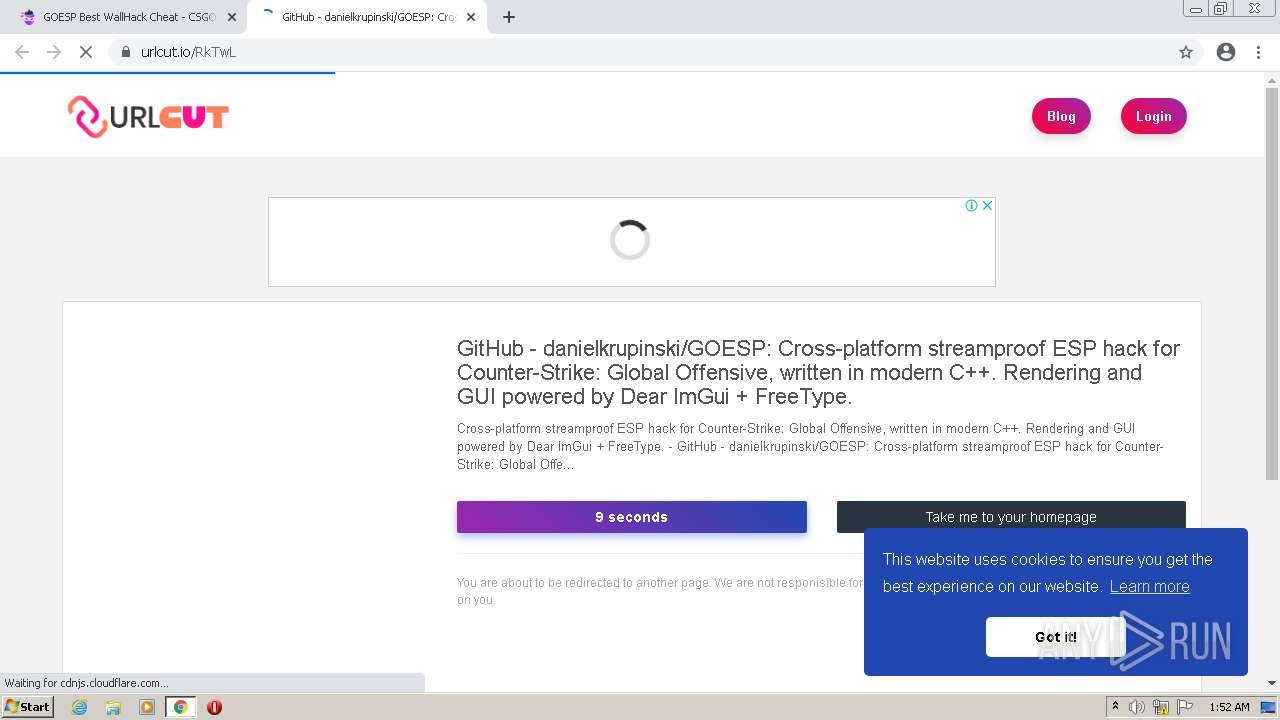
Task: Click the browser forward arrow
Action: click(54, 52)
